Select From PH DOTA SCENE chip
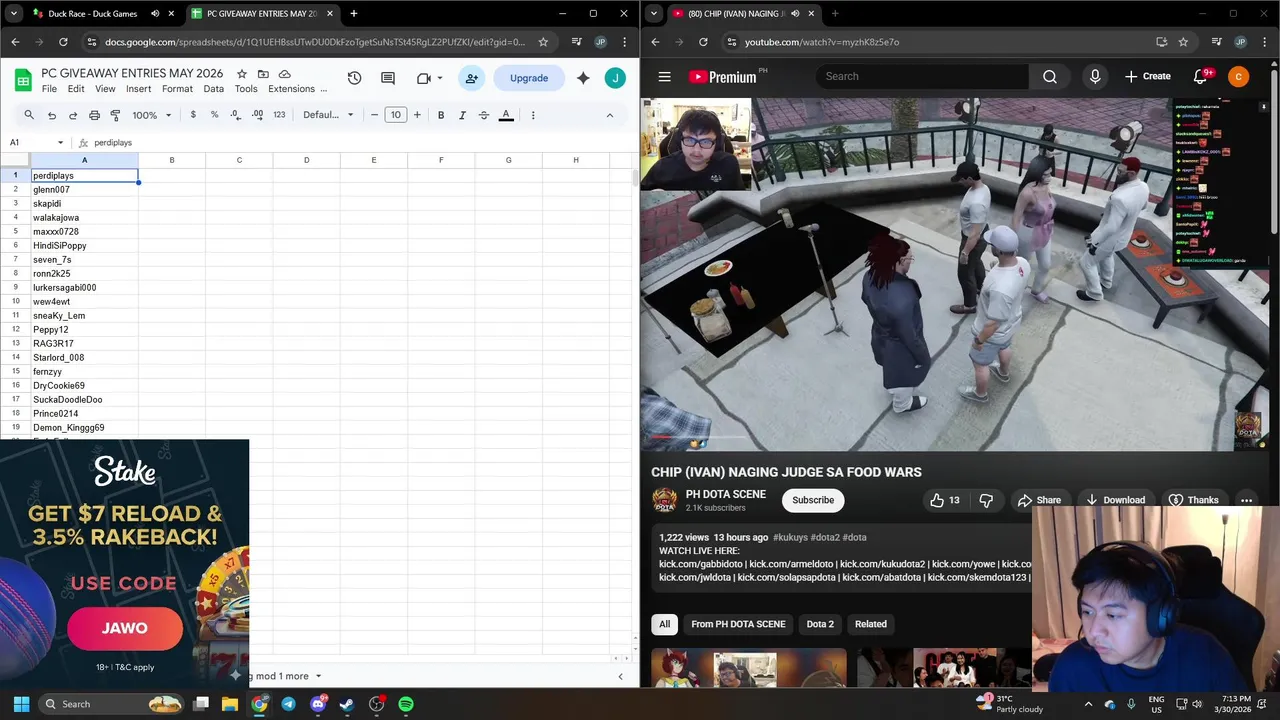Image resolution: width=1280 pixels, height=720 pixels. (738, 624)
